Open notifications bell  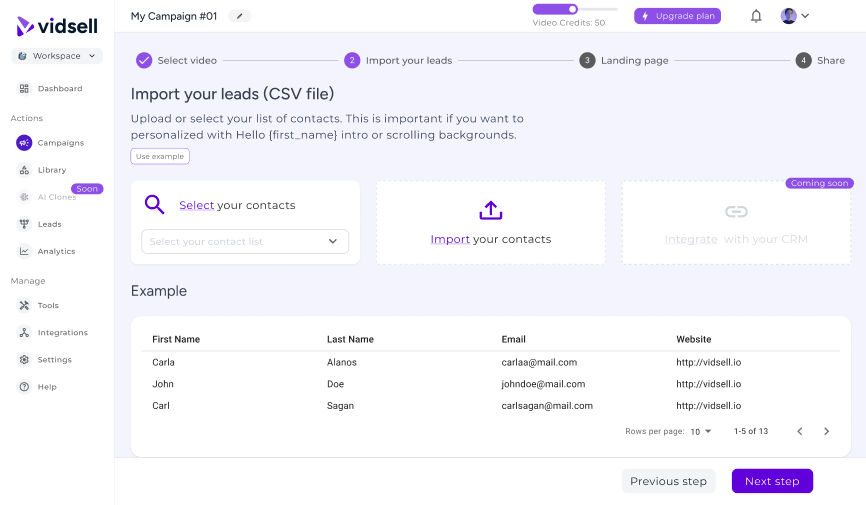[x=756, y=16]
